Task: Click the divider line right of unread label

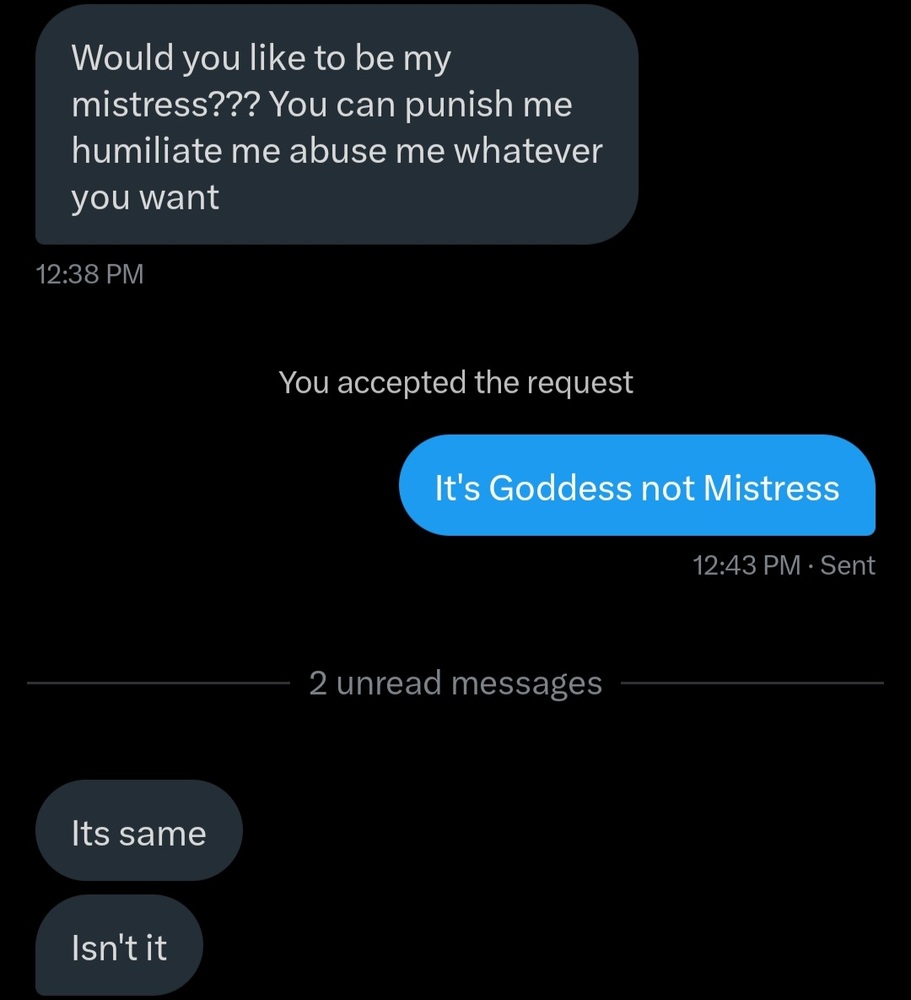Action: coord(752,684)
